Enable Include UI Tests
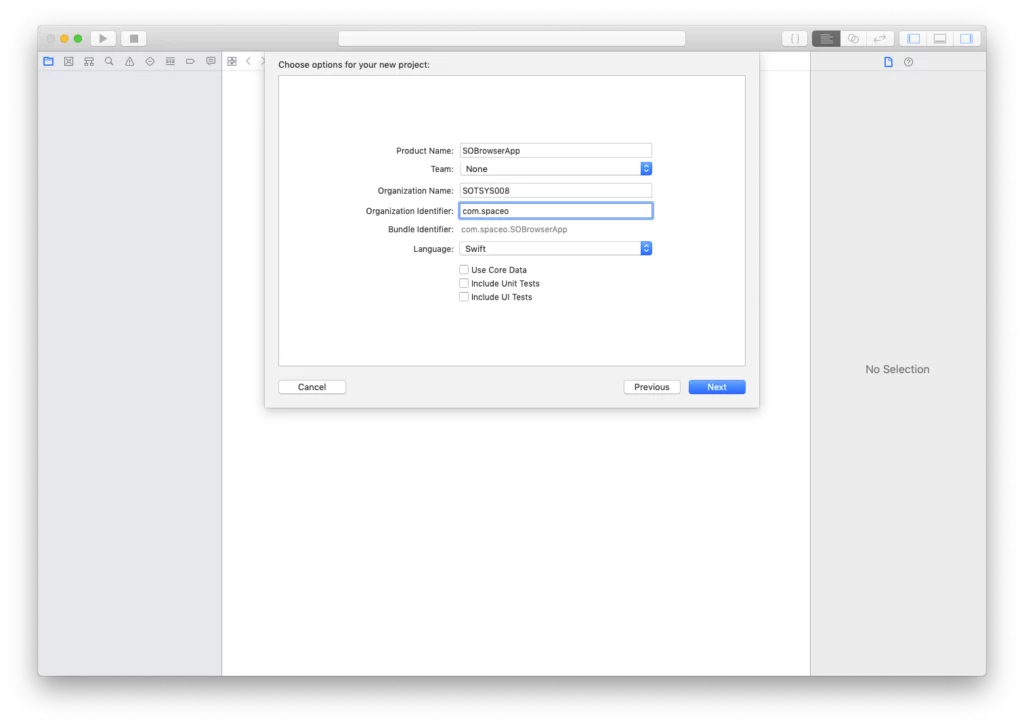The width and height of the screenshot is (1024, 726). point(464,296)
